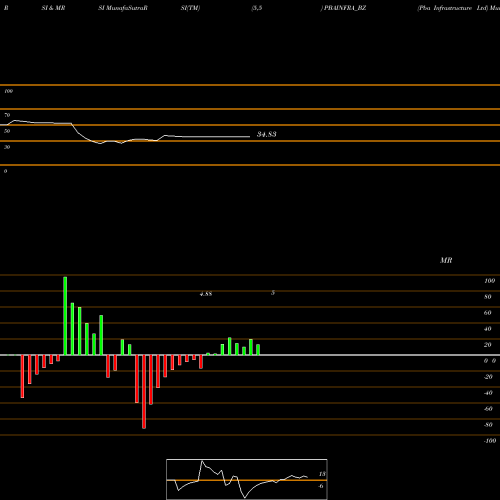Click the tallest green MR histogram bar
The height and width of the screenshot is (500, 500).
[x=65, y=316]
